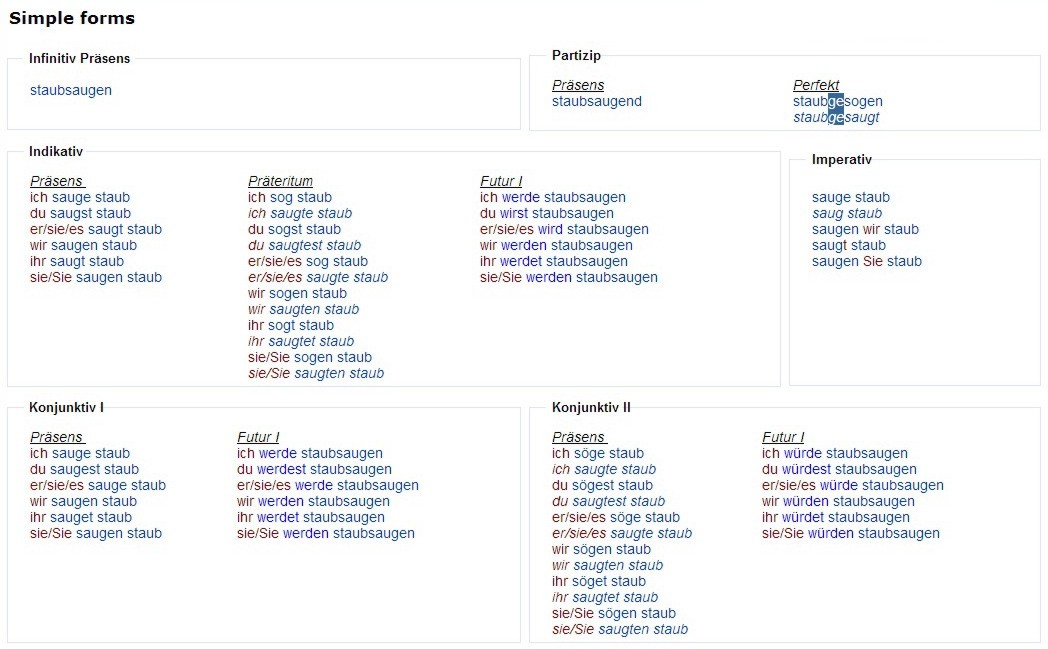
Task: Click the perfect participle "staubgesogen"
Action: 838,101
